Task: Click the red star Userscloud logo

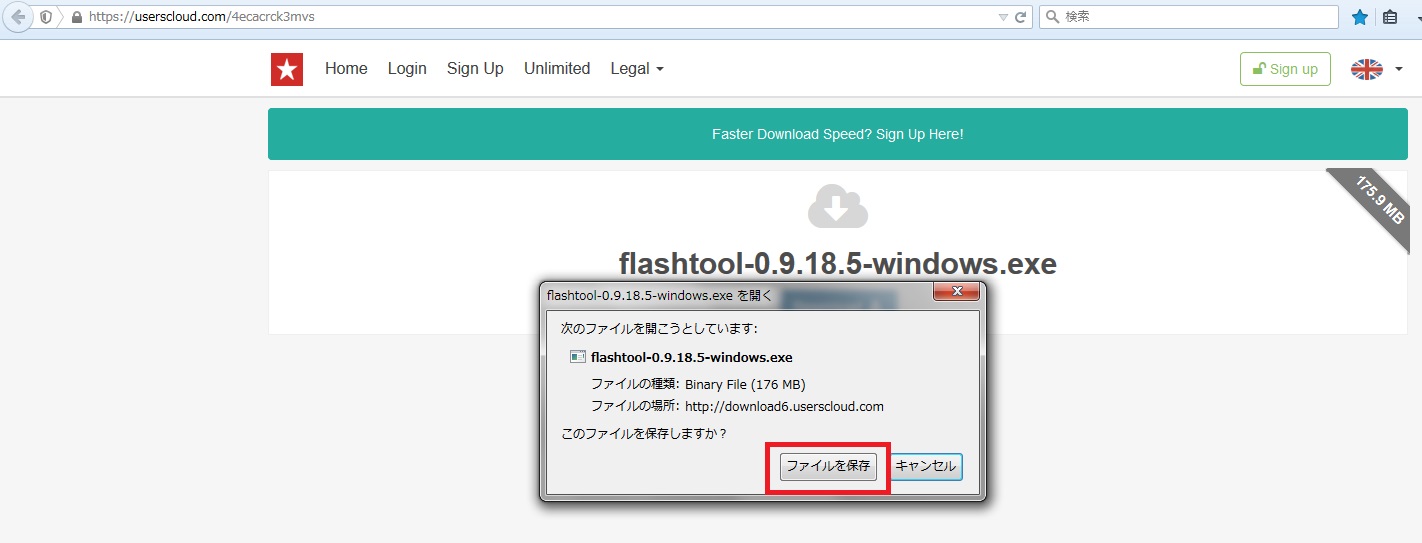Action: (287, 69)
